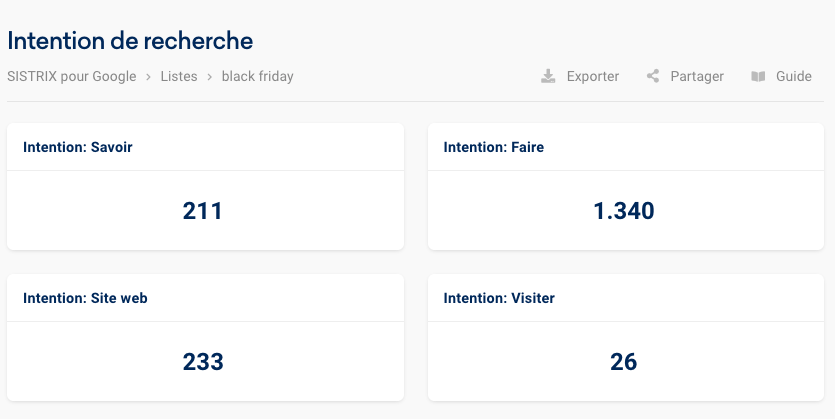Image resolution: width=835 pixels, height=419 pixels.
Task: Click the breadcrumb arrow before black friday
Action: (x=210, y=76)
